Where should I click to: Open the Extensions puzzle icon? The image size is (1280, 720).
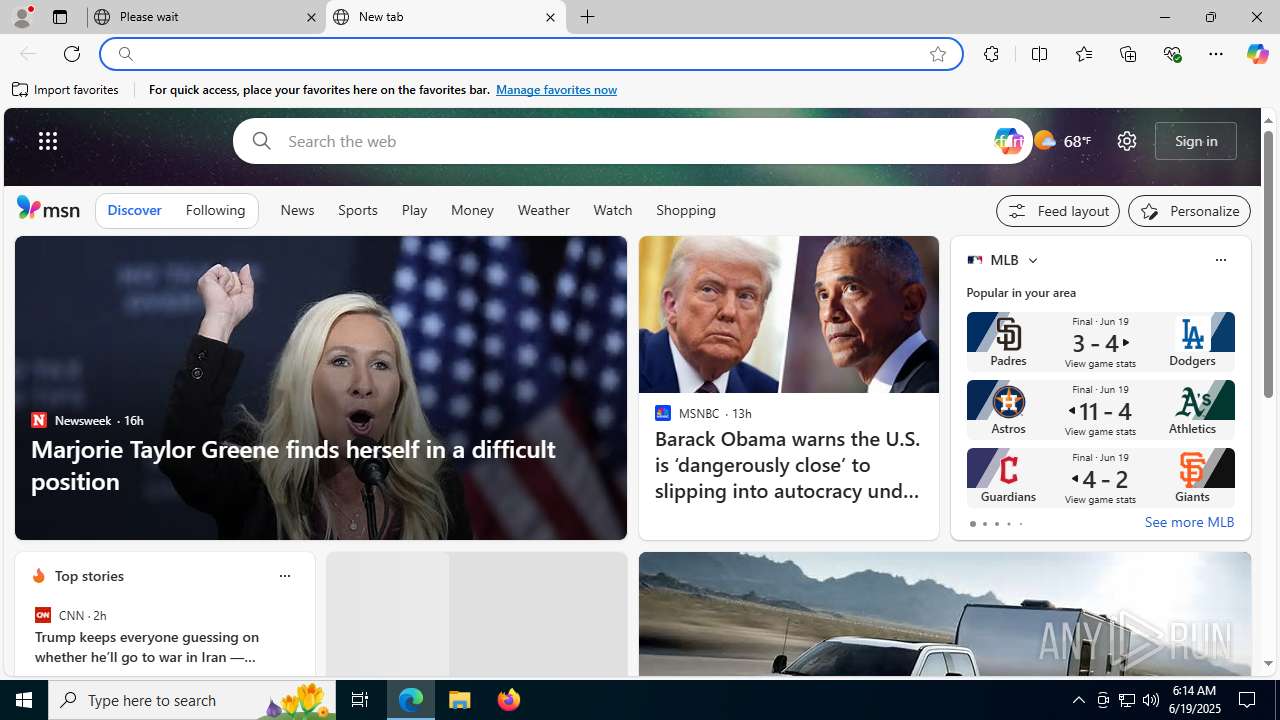pos(991,54)
